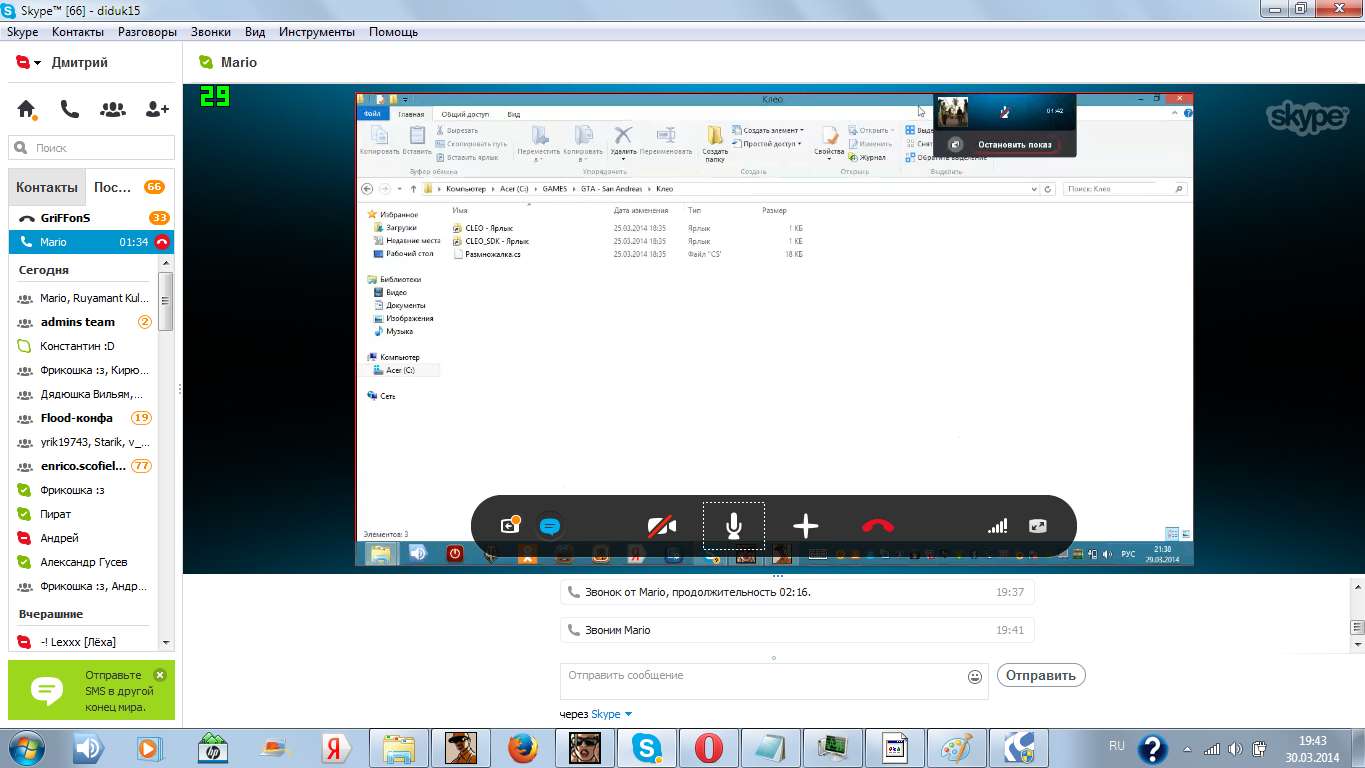This screenshot has height=768, width=1365.
Task: Open the admins team group chat
Action: (x=84, y=322)
